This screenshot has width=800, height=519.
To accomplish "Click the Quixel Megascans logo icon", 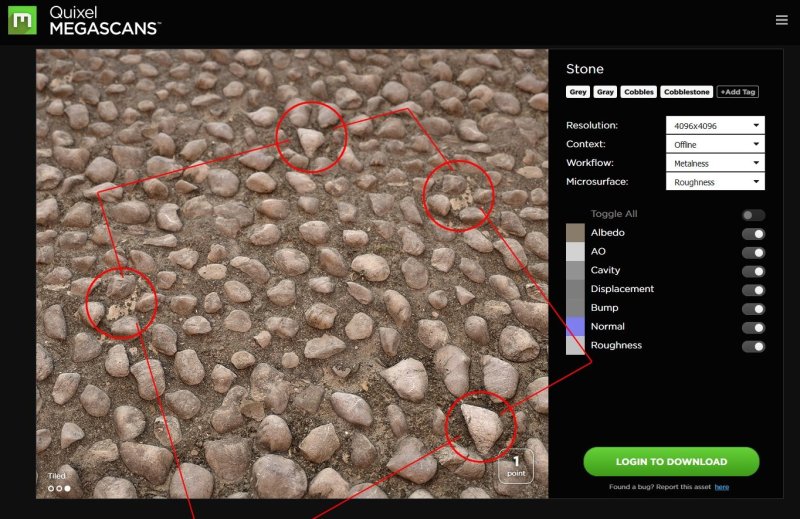I will click(22, 20).
